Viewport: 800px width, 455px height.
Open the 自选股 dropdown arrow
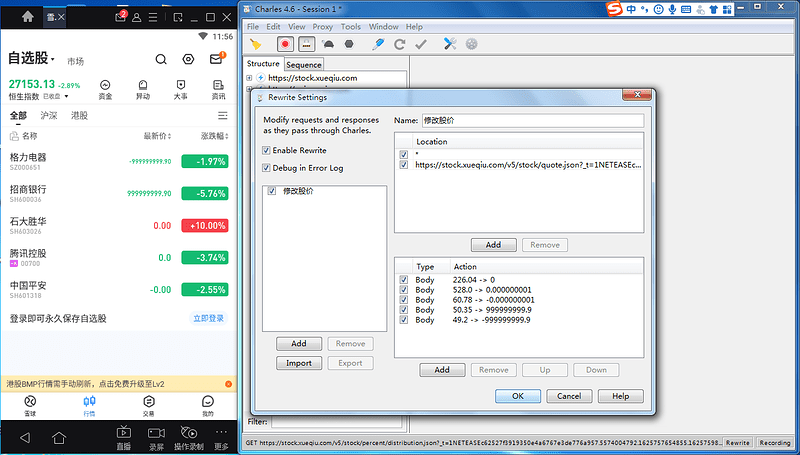point(53,60)
